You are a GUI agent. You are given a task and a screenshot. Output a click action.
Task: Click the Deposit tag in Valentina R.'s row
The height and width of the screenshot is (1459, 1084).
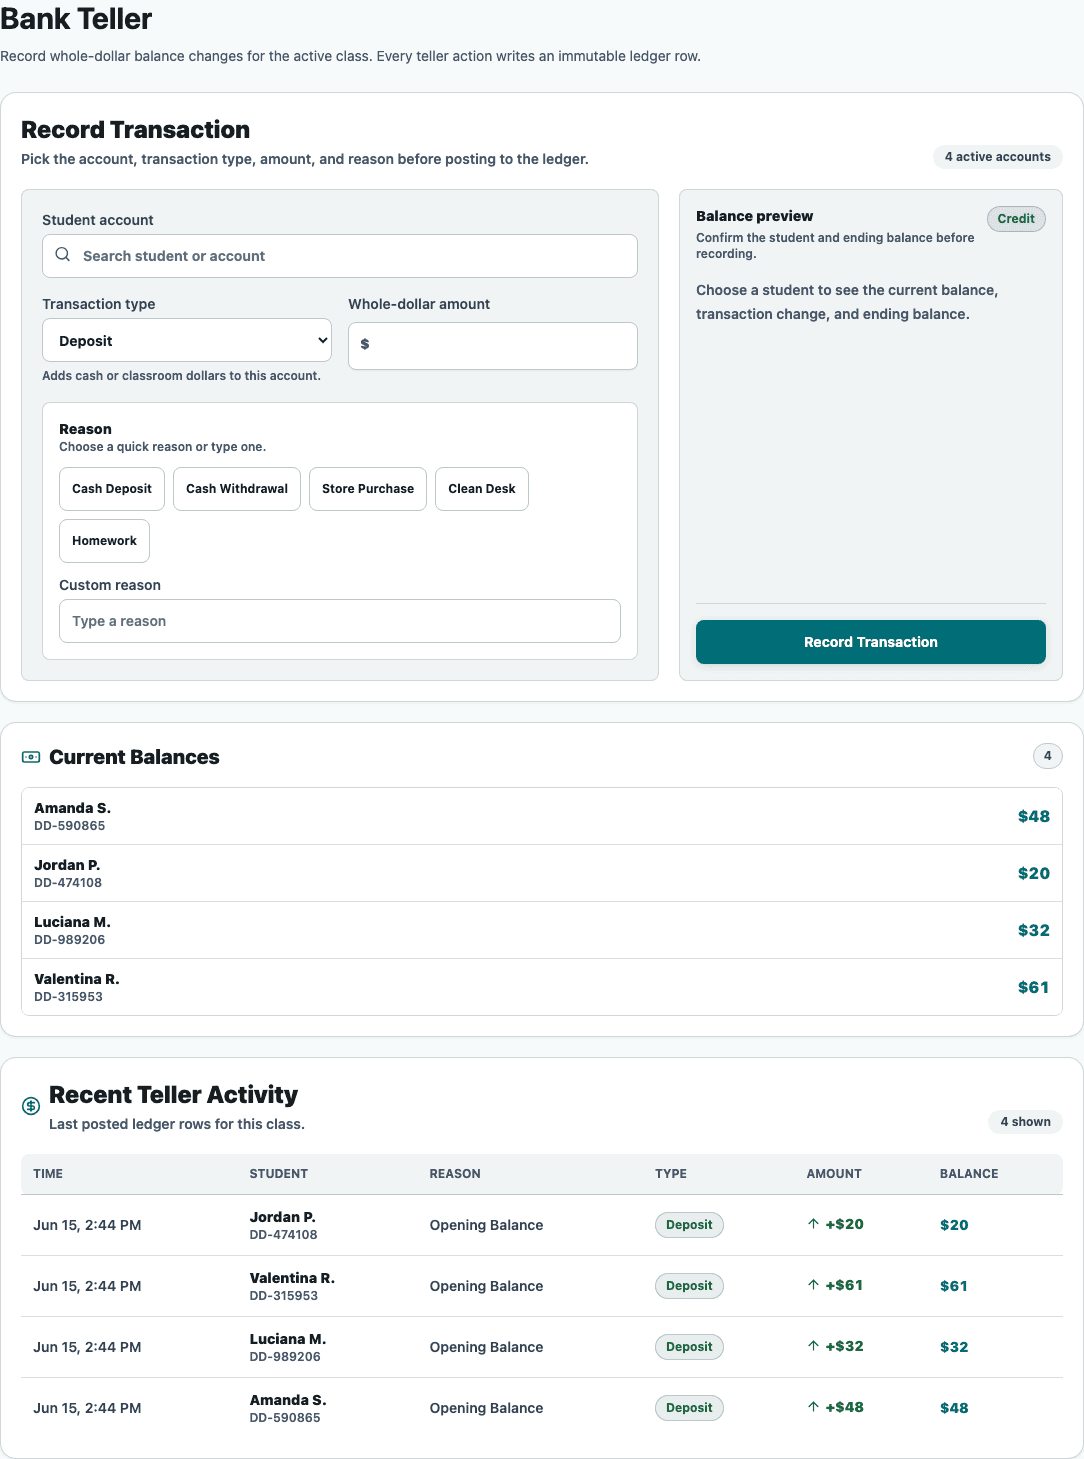tap(689, 1286)
